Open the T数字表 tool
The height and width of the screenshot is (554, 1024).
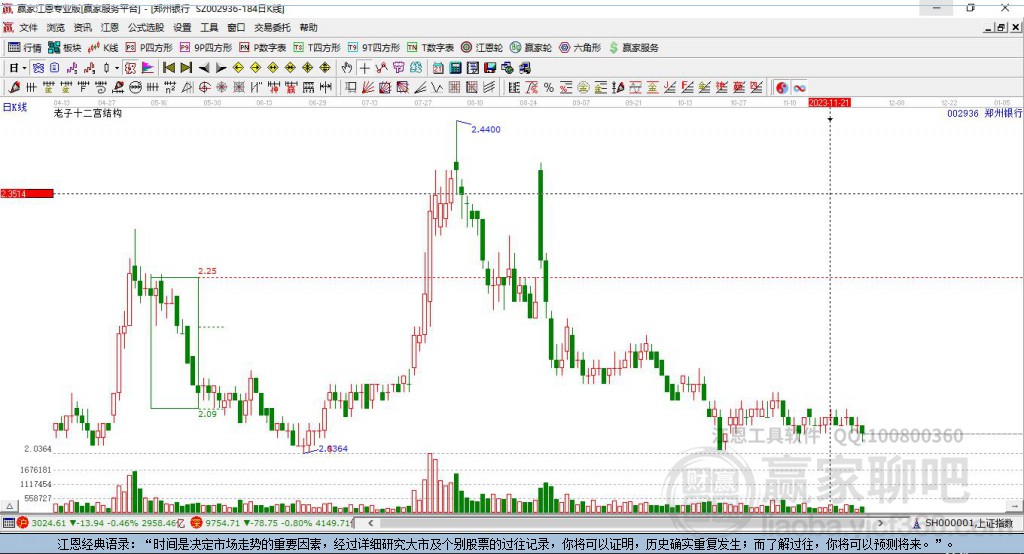click(430, 48)
